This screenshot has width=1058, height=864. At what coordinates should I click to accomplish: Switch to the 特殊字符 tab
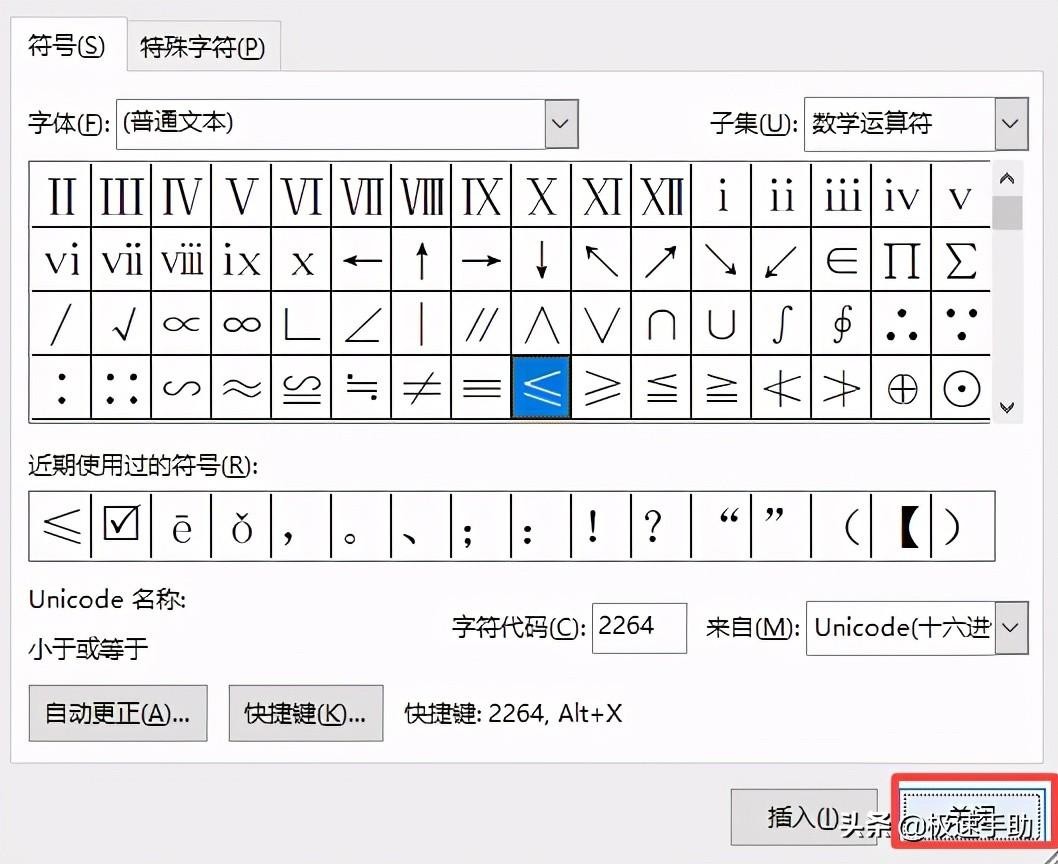pos(204,46)
